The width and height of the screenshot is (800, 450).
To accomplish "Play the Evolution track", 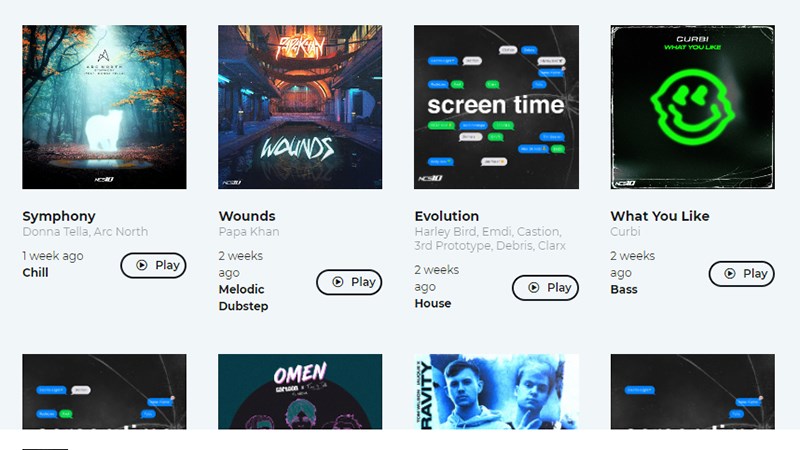I will pyautogui.click(x=545, y=288).
